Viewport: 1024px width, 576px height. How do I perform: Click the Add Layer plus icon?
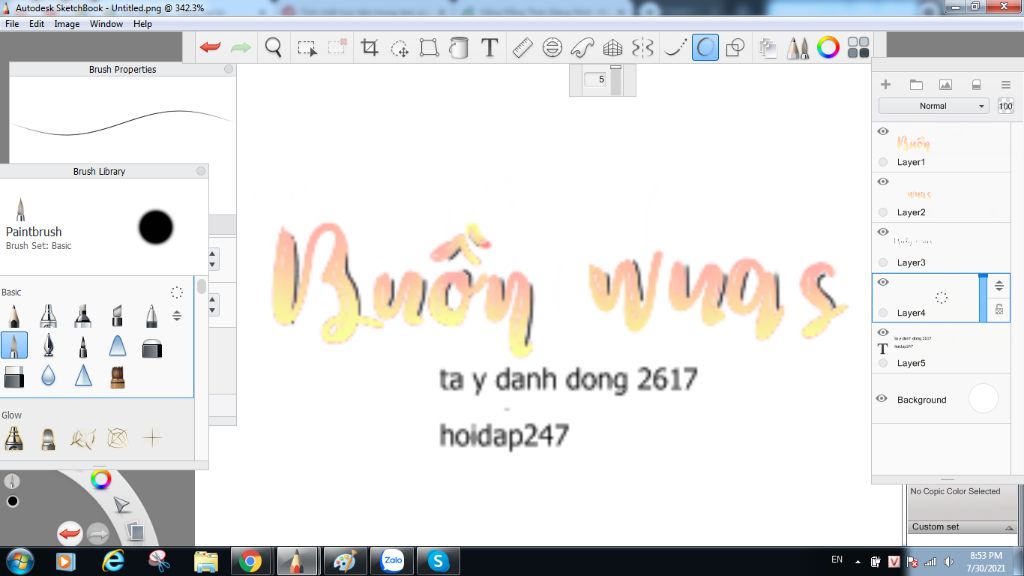[x=885, y=84]
